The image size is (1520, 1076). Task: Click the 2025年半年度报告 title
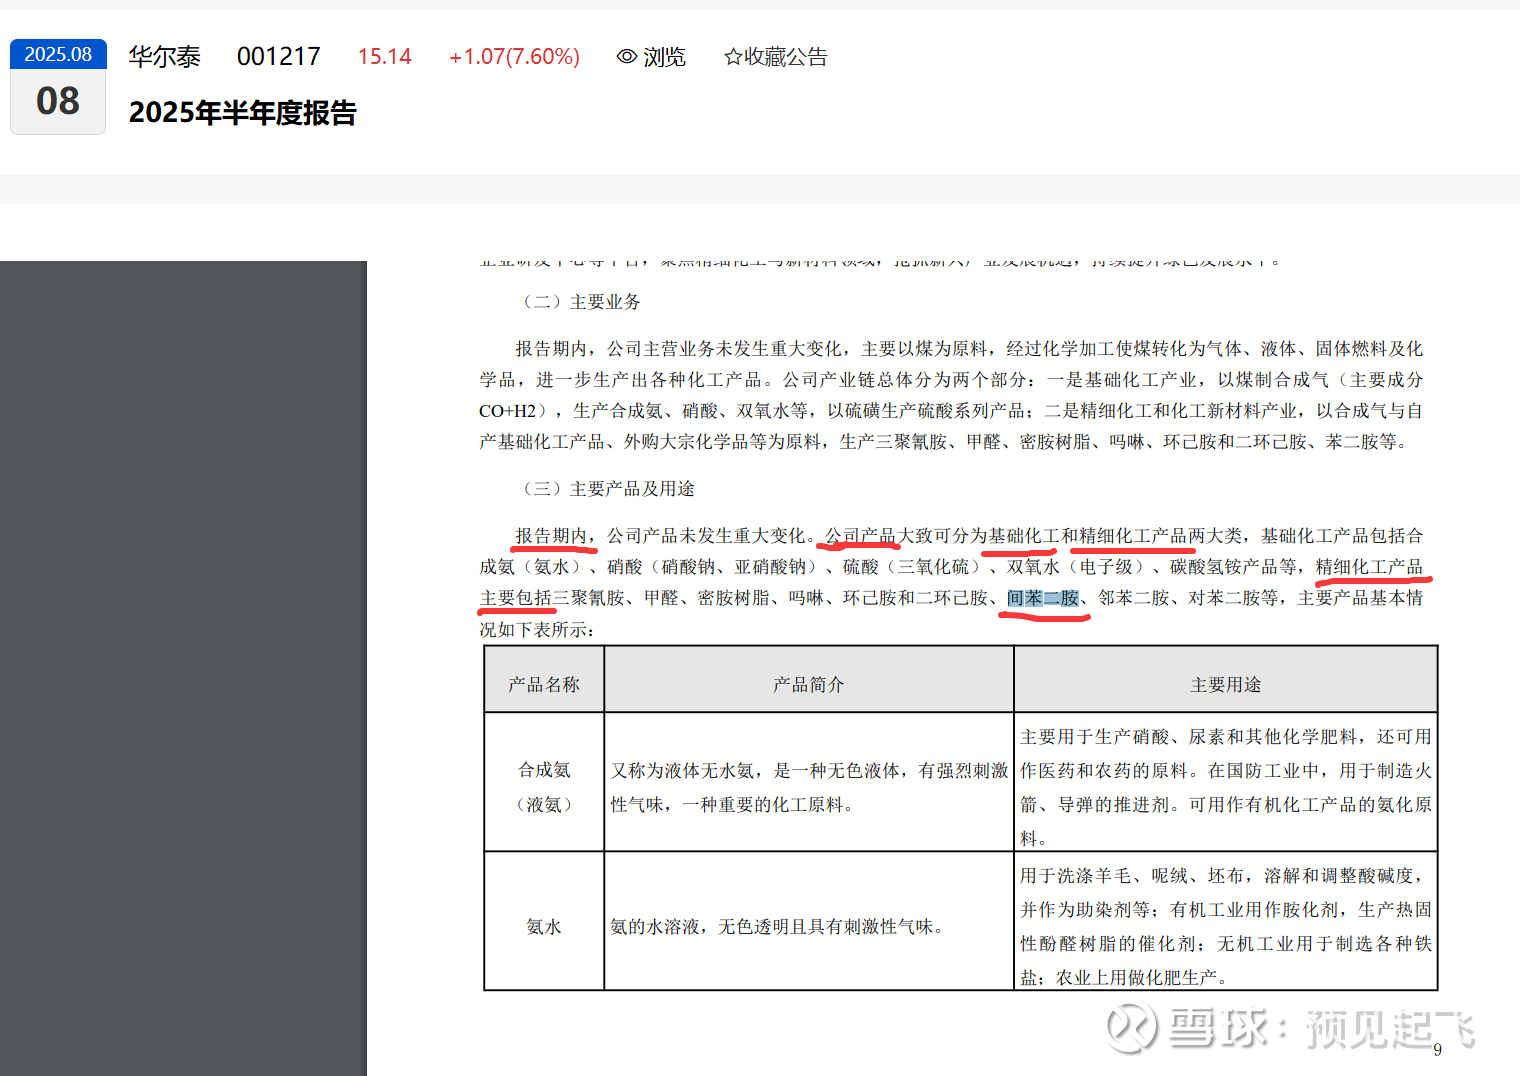pos(242,113)
